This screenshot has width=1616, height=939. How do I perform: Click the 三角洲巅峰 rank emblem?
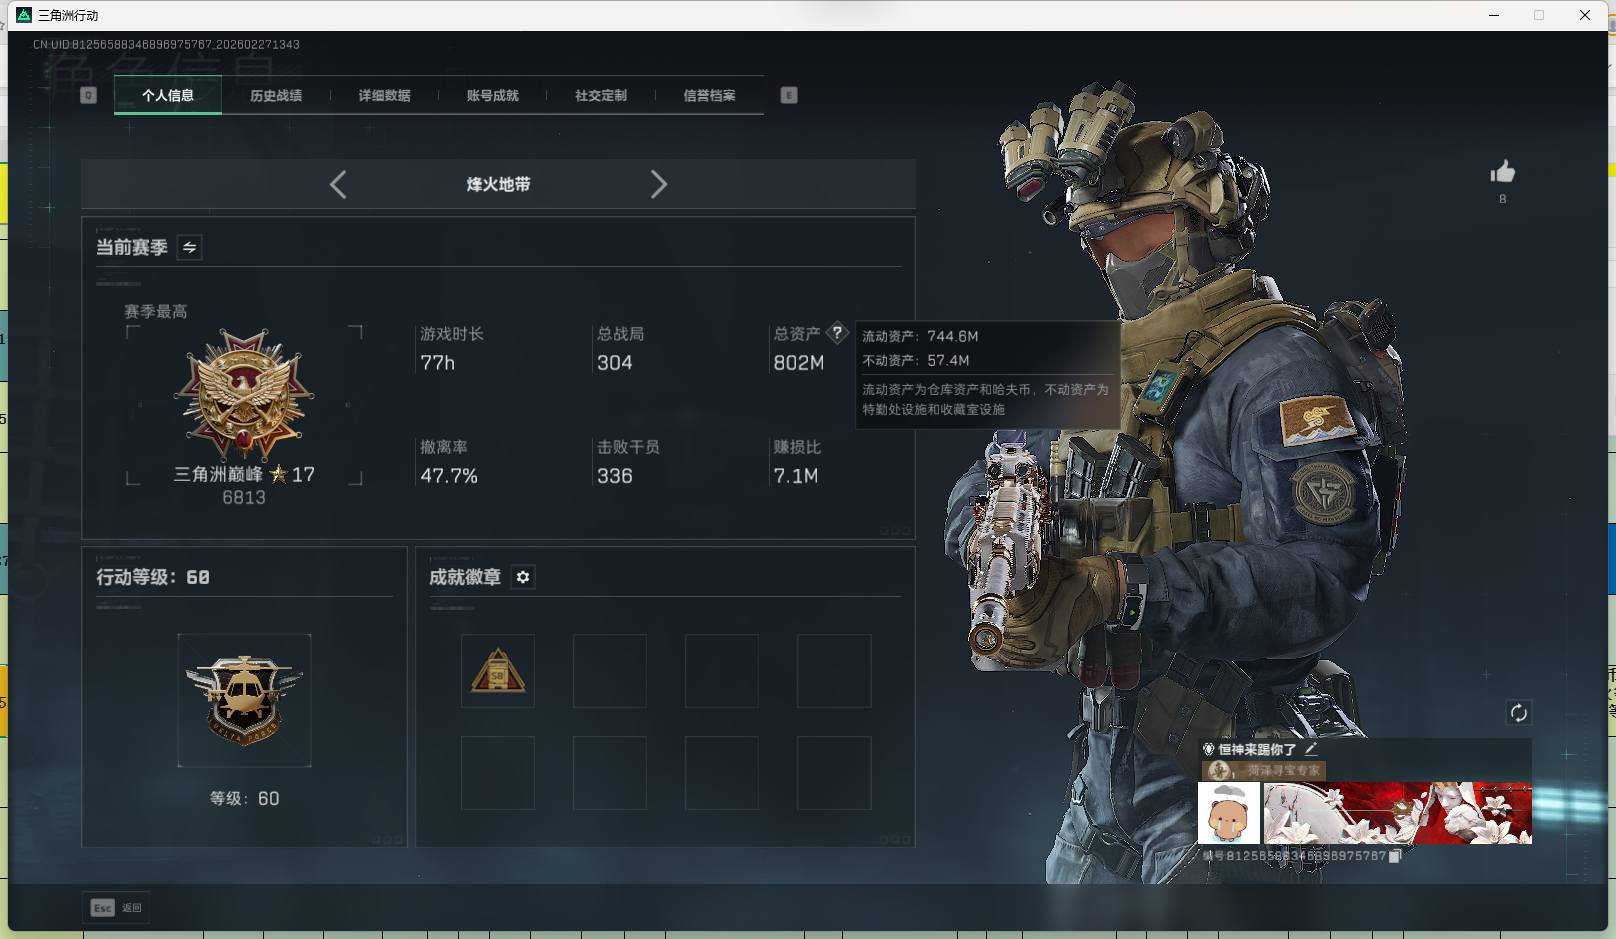point(244,397)
